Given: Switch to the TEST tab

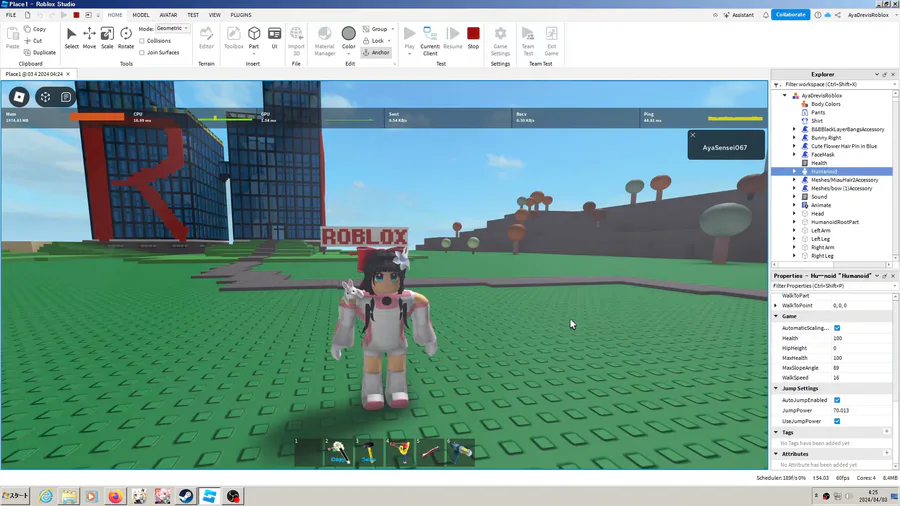Looking at the screenshot, I should pyautogui.click(x=193, y=15).
